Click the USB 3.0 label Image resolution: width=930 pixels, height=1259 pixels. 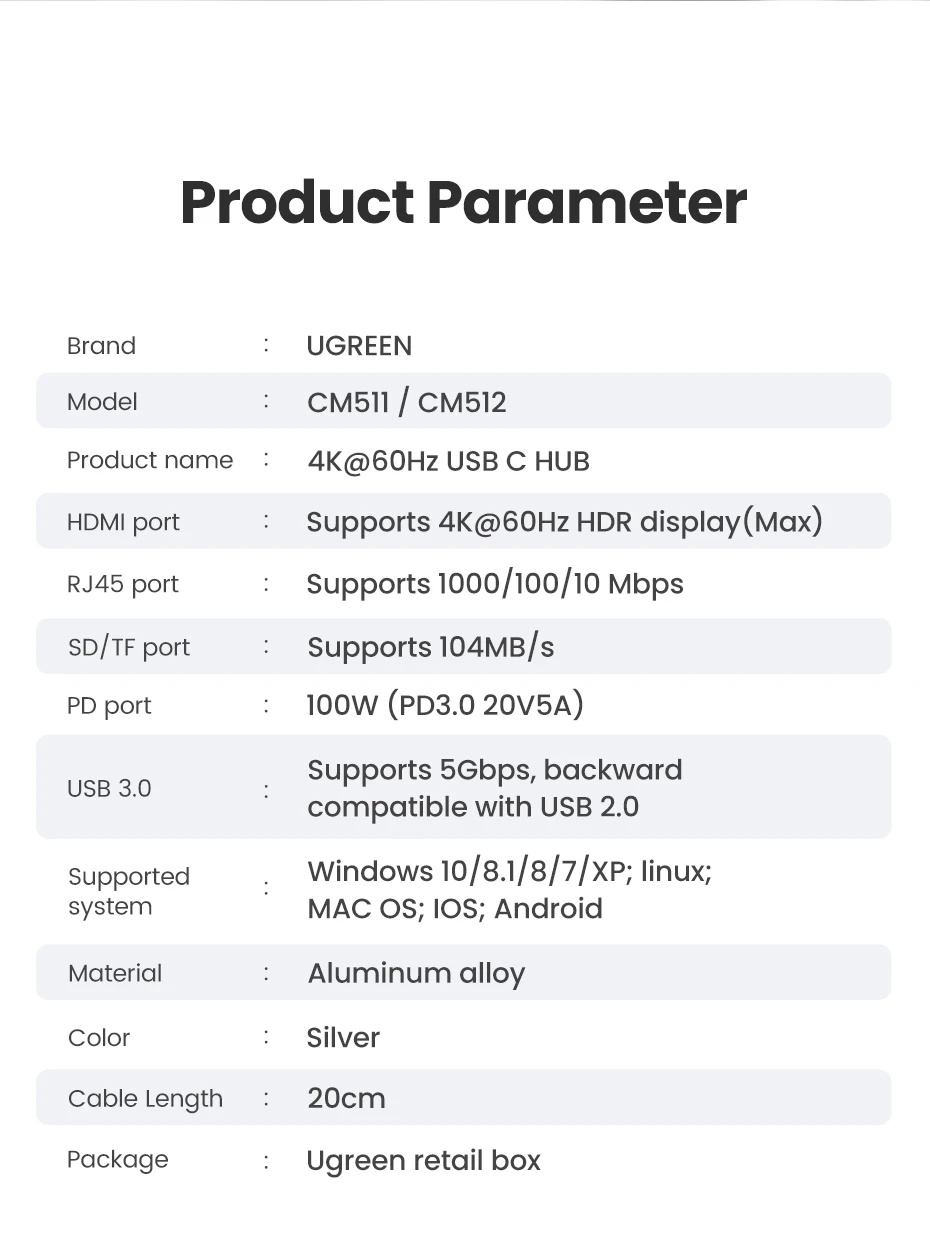(109, 788)
